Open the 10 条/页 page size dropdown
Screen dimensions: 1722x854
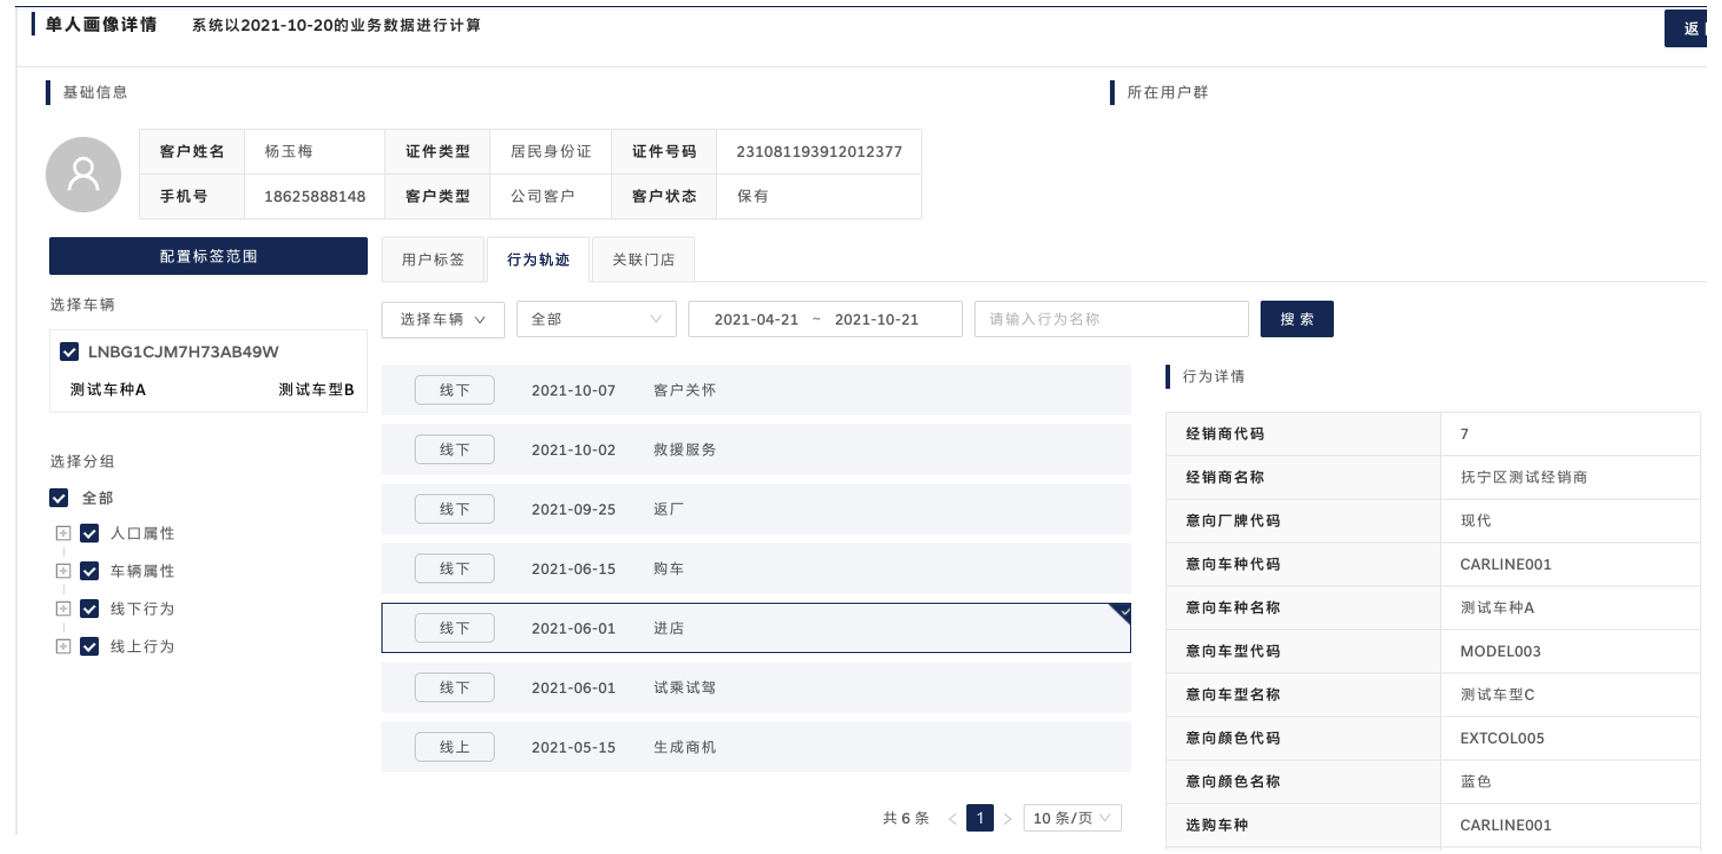pos(1071,818)
